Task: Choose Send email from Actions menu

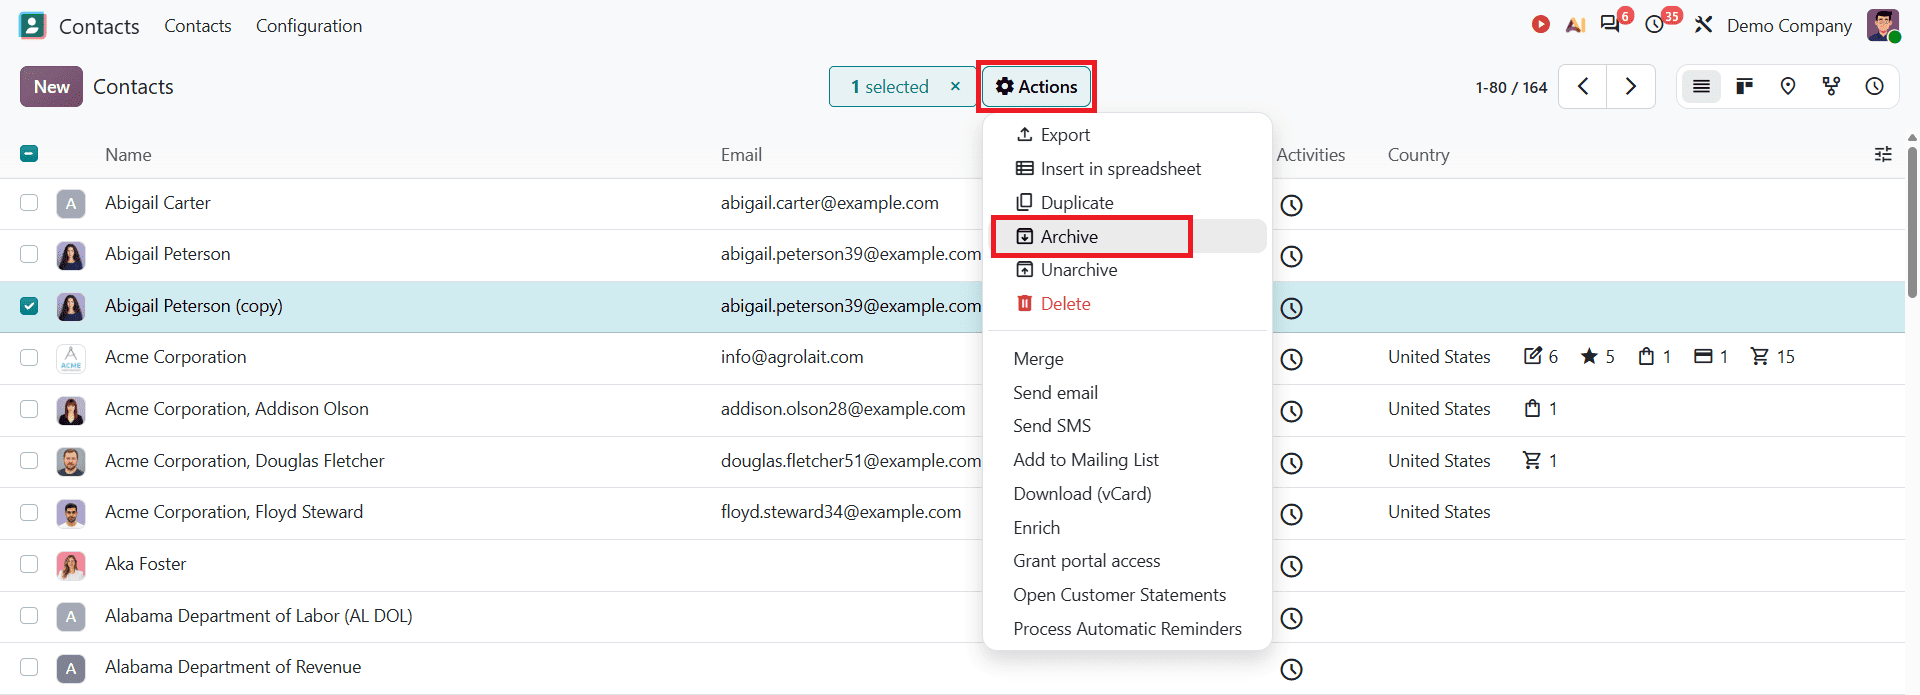Action: [x=1127, y=393]
